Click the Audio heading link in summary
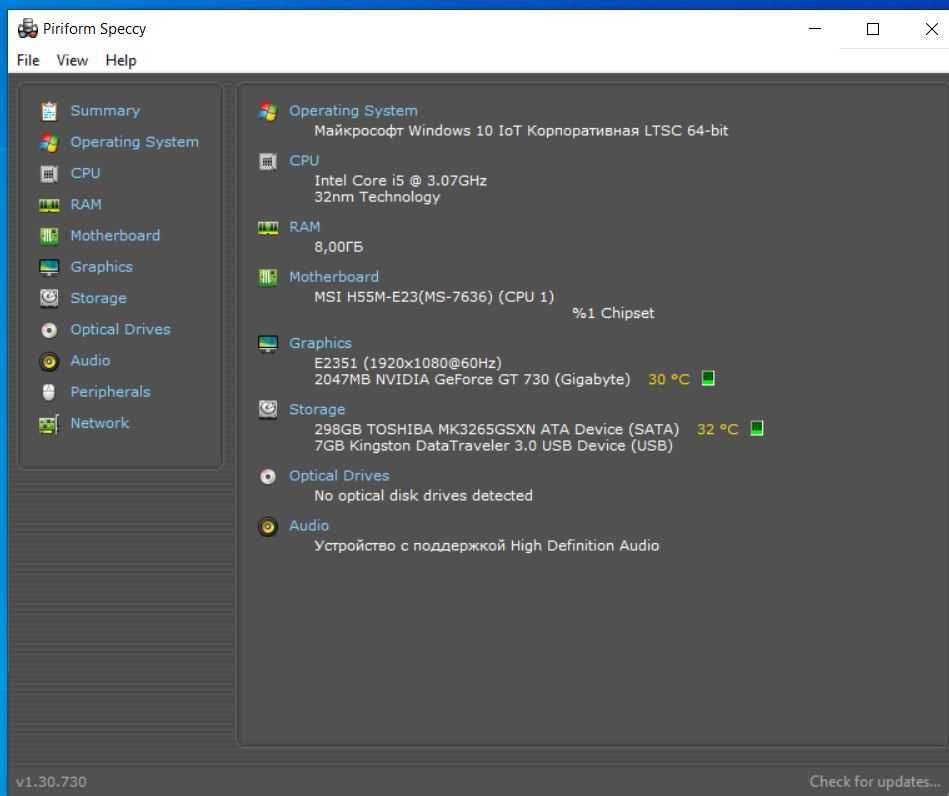The height and width of the screenshot is (796, 949). [309, 525]
